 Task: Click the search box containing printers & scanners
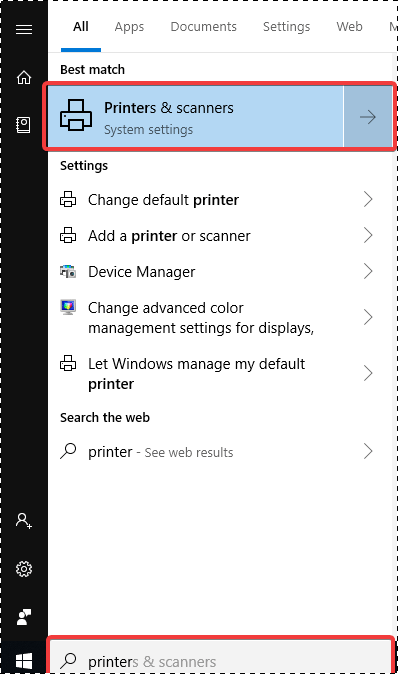point(220,656)
